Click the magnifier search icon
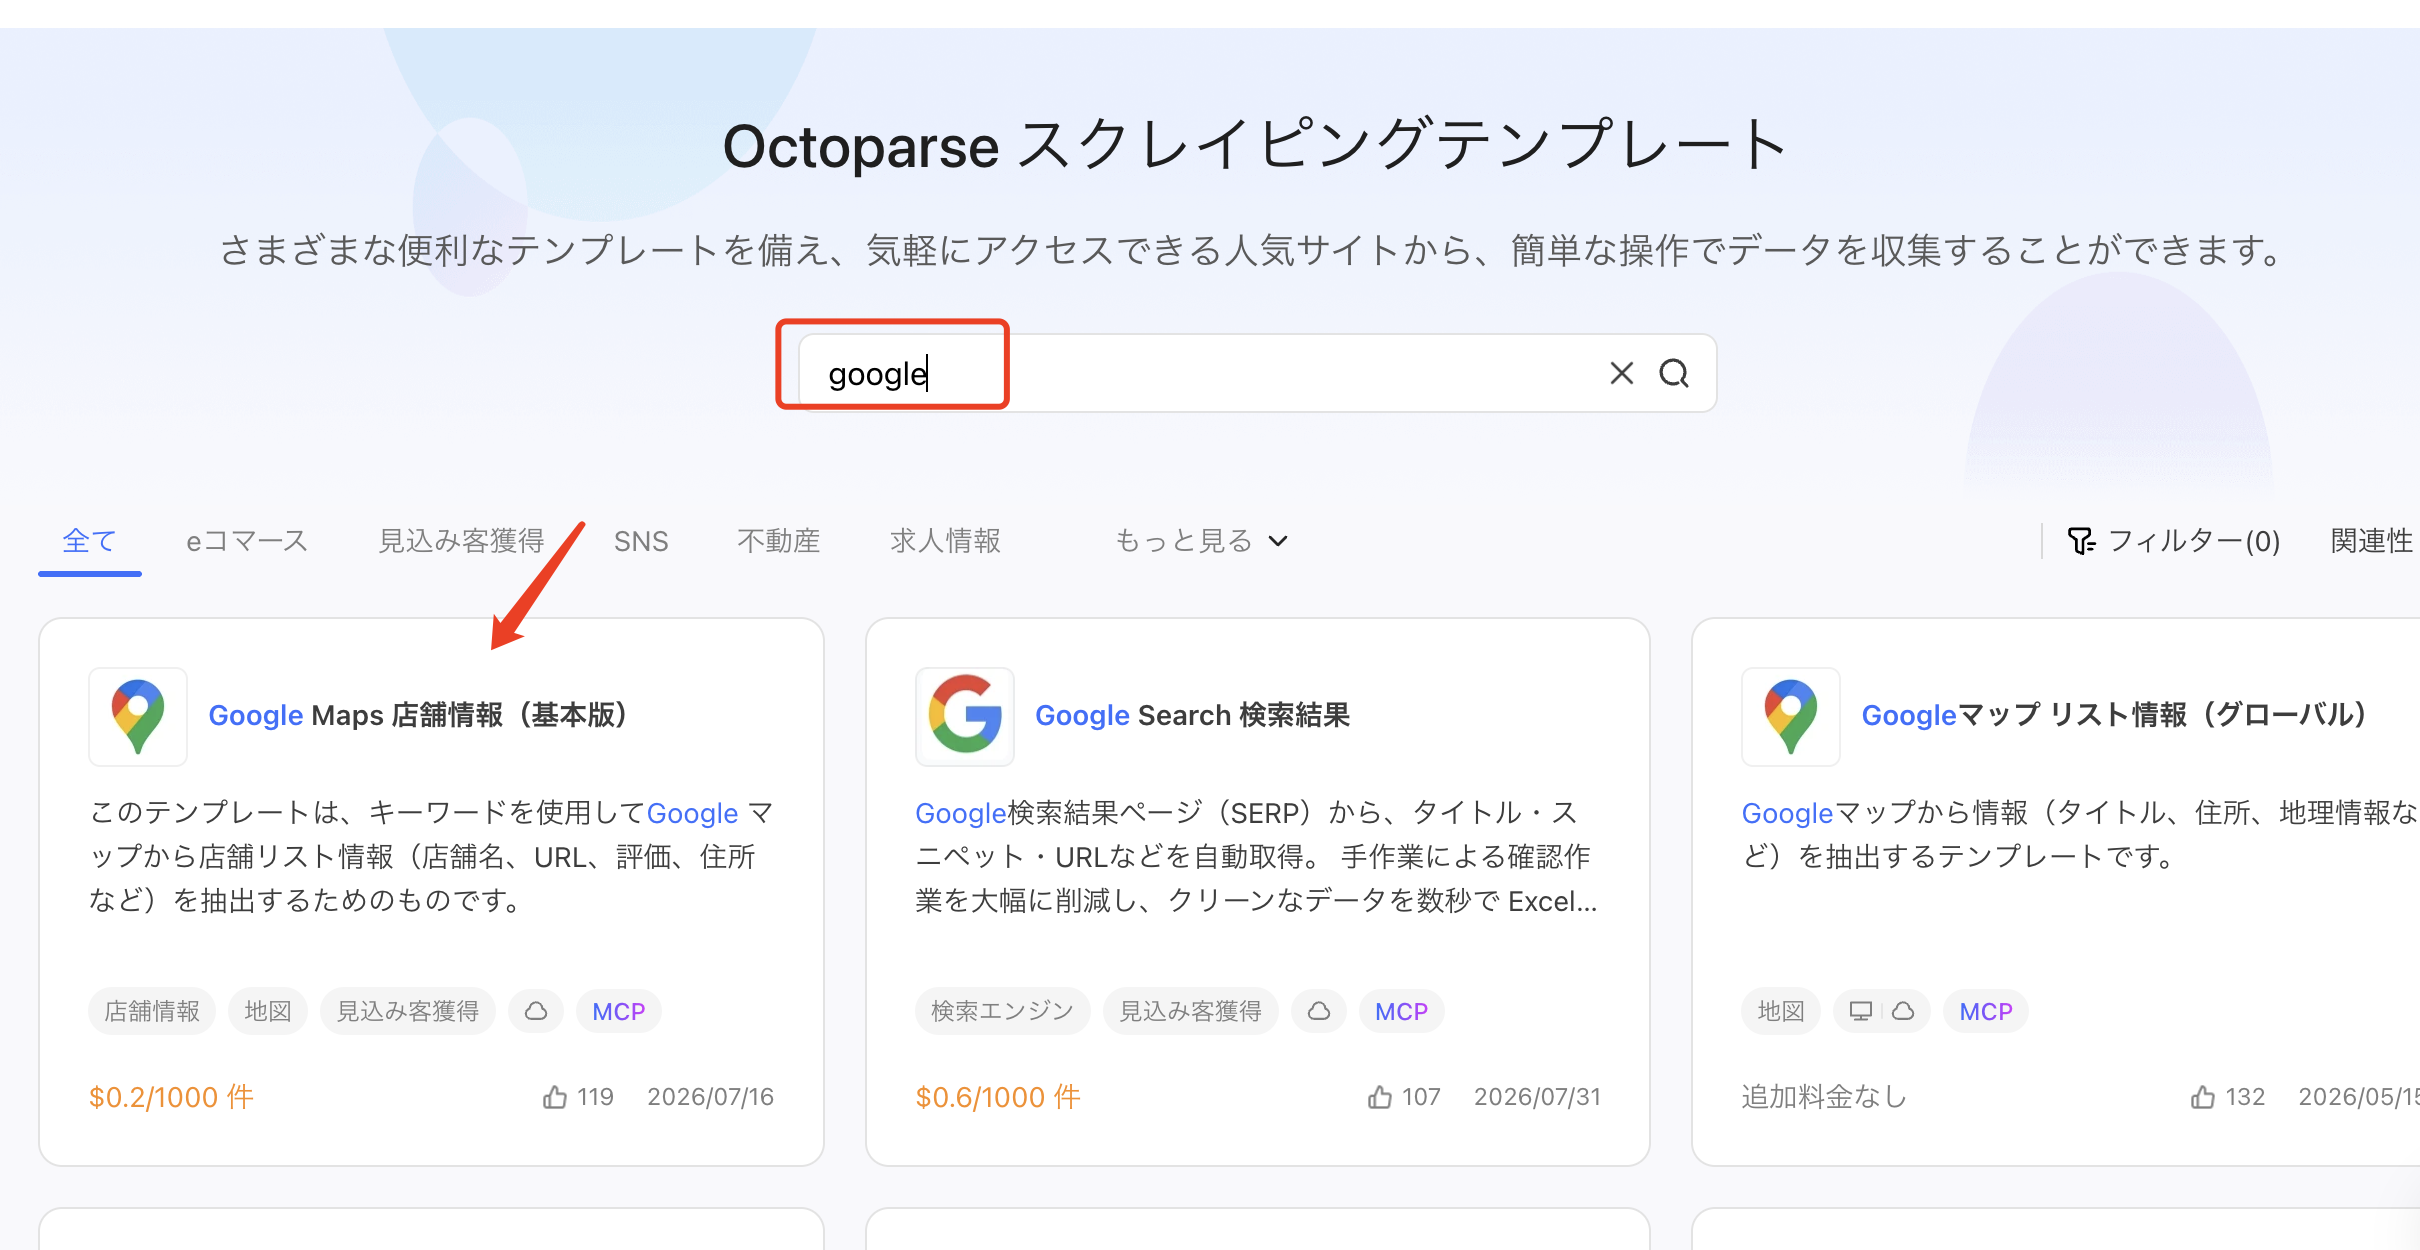The height and width of the screenshot is (1250, 2420). coord(1674,373)
